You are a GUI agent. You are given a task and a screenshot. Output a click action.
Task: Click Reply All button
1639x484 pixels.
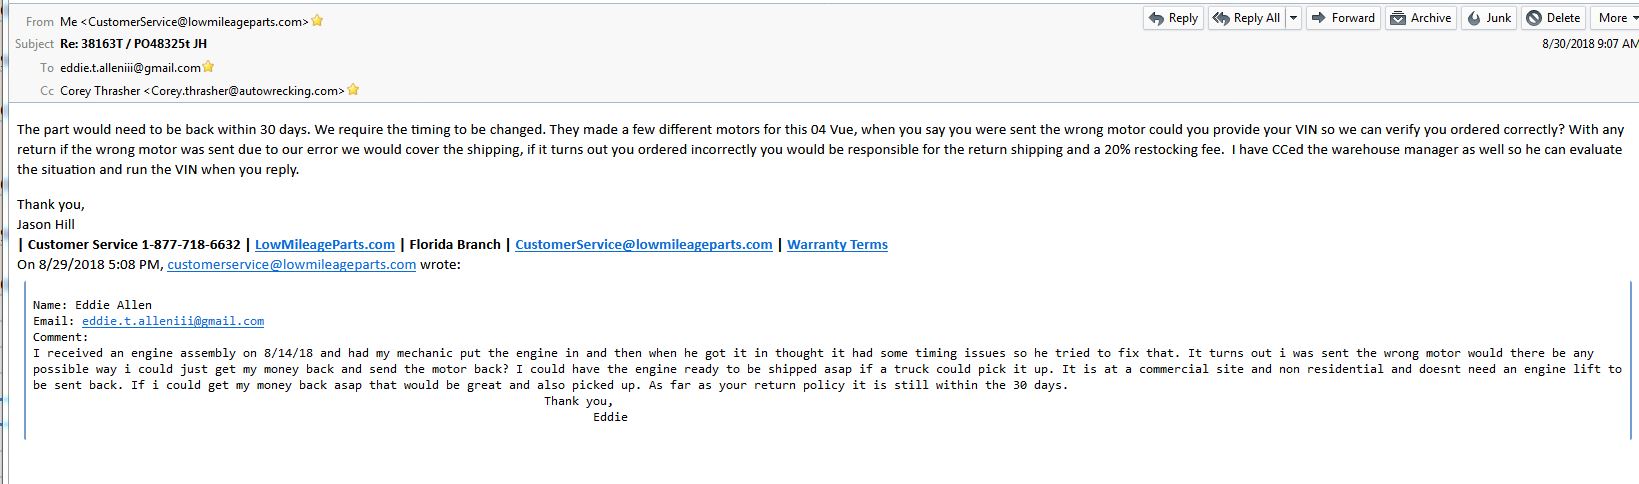point(1246,18)
